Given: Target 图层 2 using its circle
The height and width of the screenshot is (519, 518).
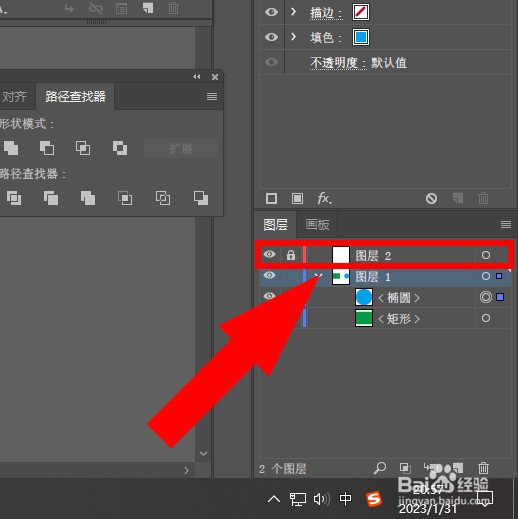Looking at the screenshot, I should point(486,255).
